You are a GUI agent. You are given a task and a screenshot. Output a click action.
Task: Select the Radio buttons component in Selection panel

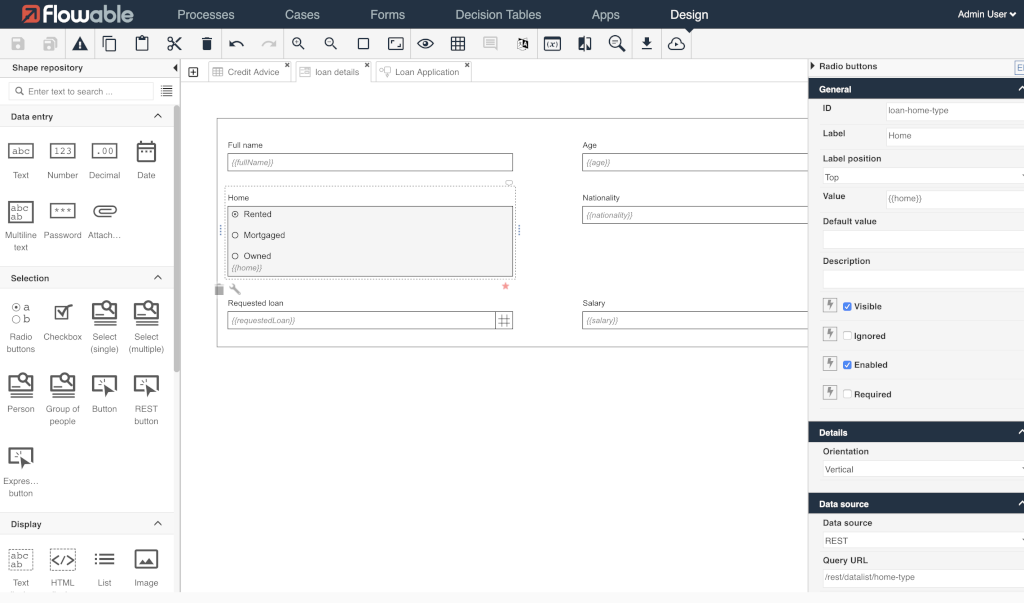tap(20, 313)
